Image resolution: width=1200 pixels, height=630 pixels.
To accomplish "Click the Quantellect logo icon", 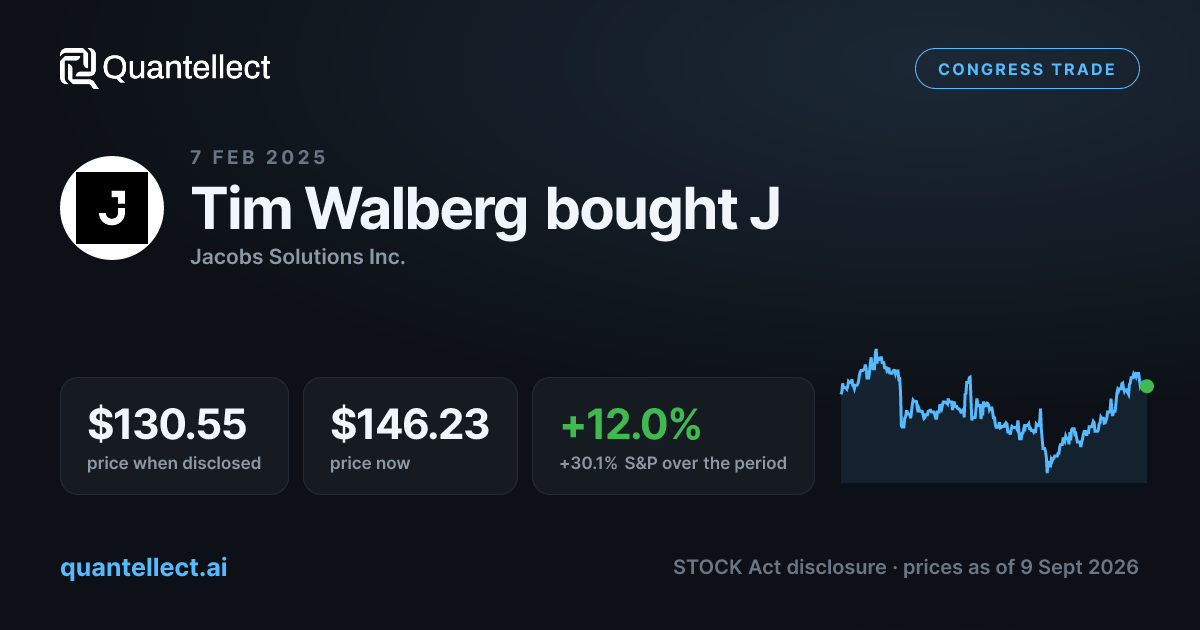I will tap(79, 68).
